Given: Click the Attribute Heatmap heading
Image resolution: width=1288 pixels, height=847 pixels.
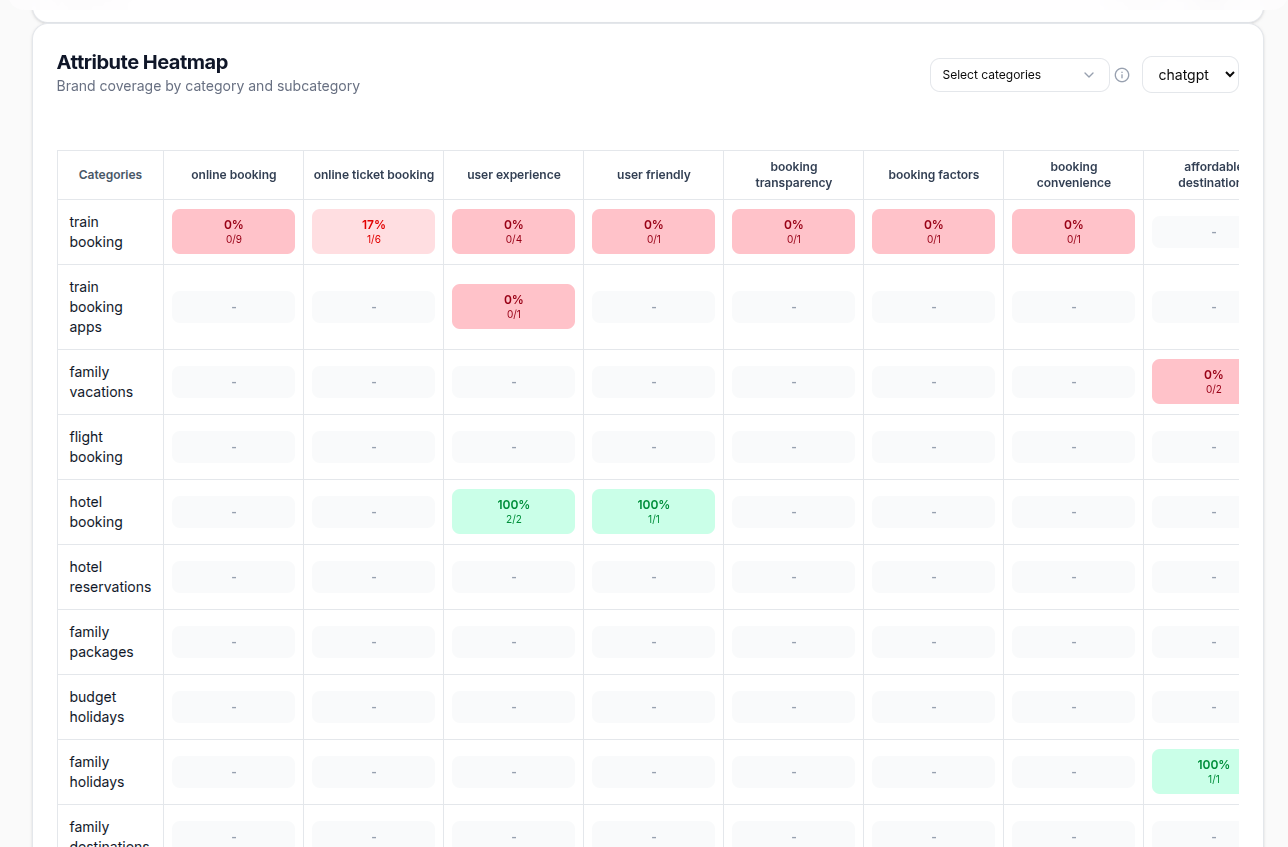Looking at the screenshot, I should click(142, 63).
